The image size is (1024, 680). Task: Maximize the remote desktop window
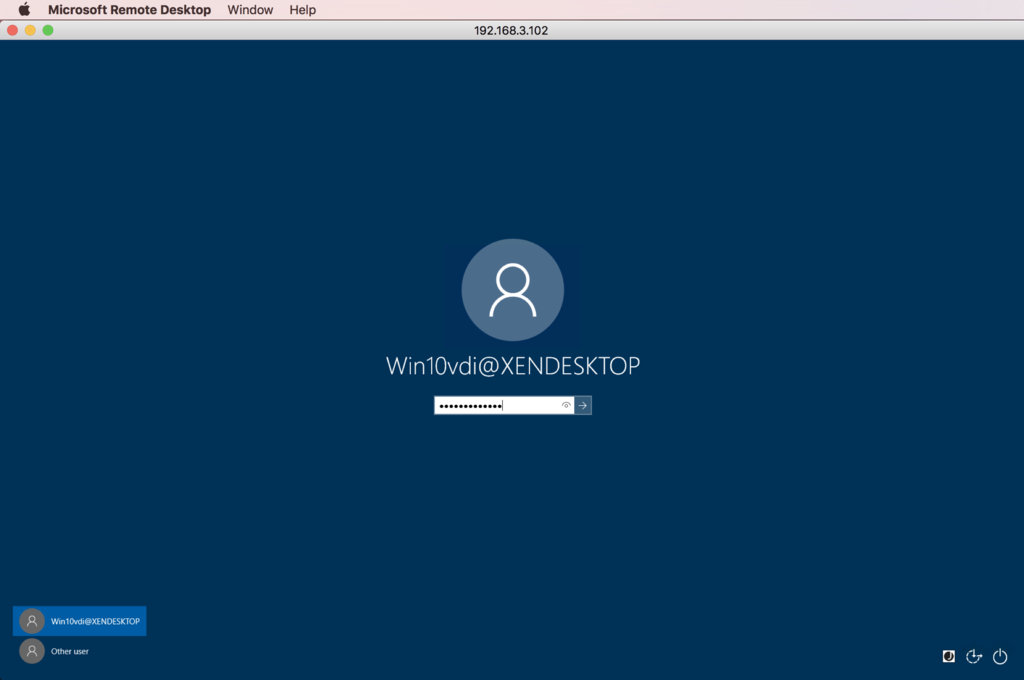48,30
